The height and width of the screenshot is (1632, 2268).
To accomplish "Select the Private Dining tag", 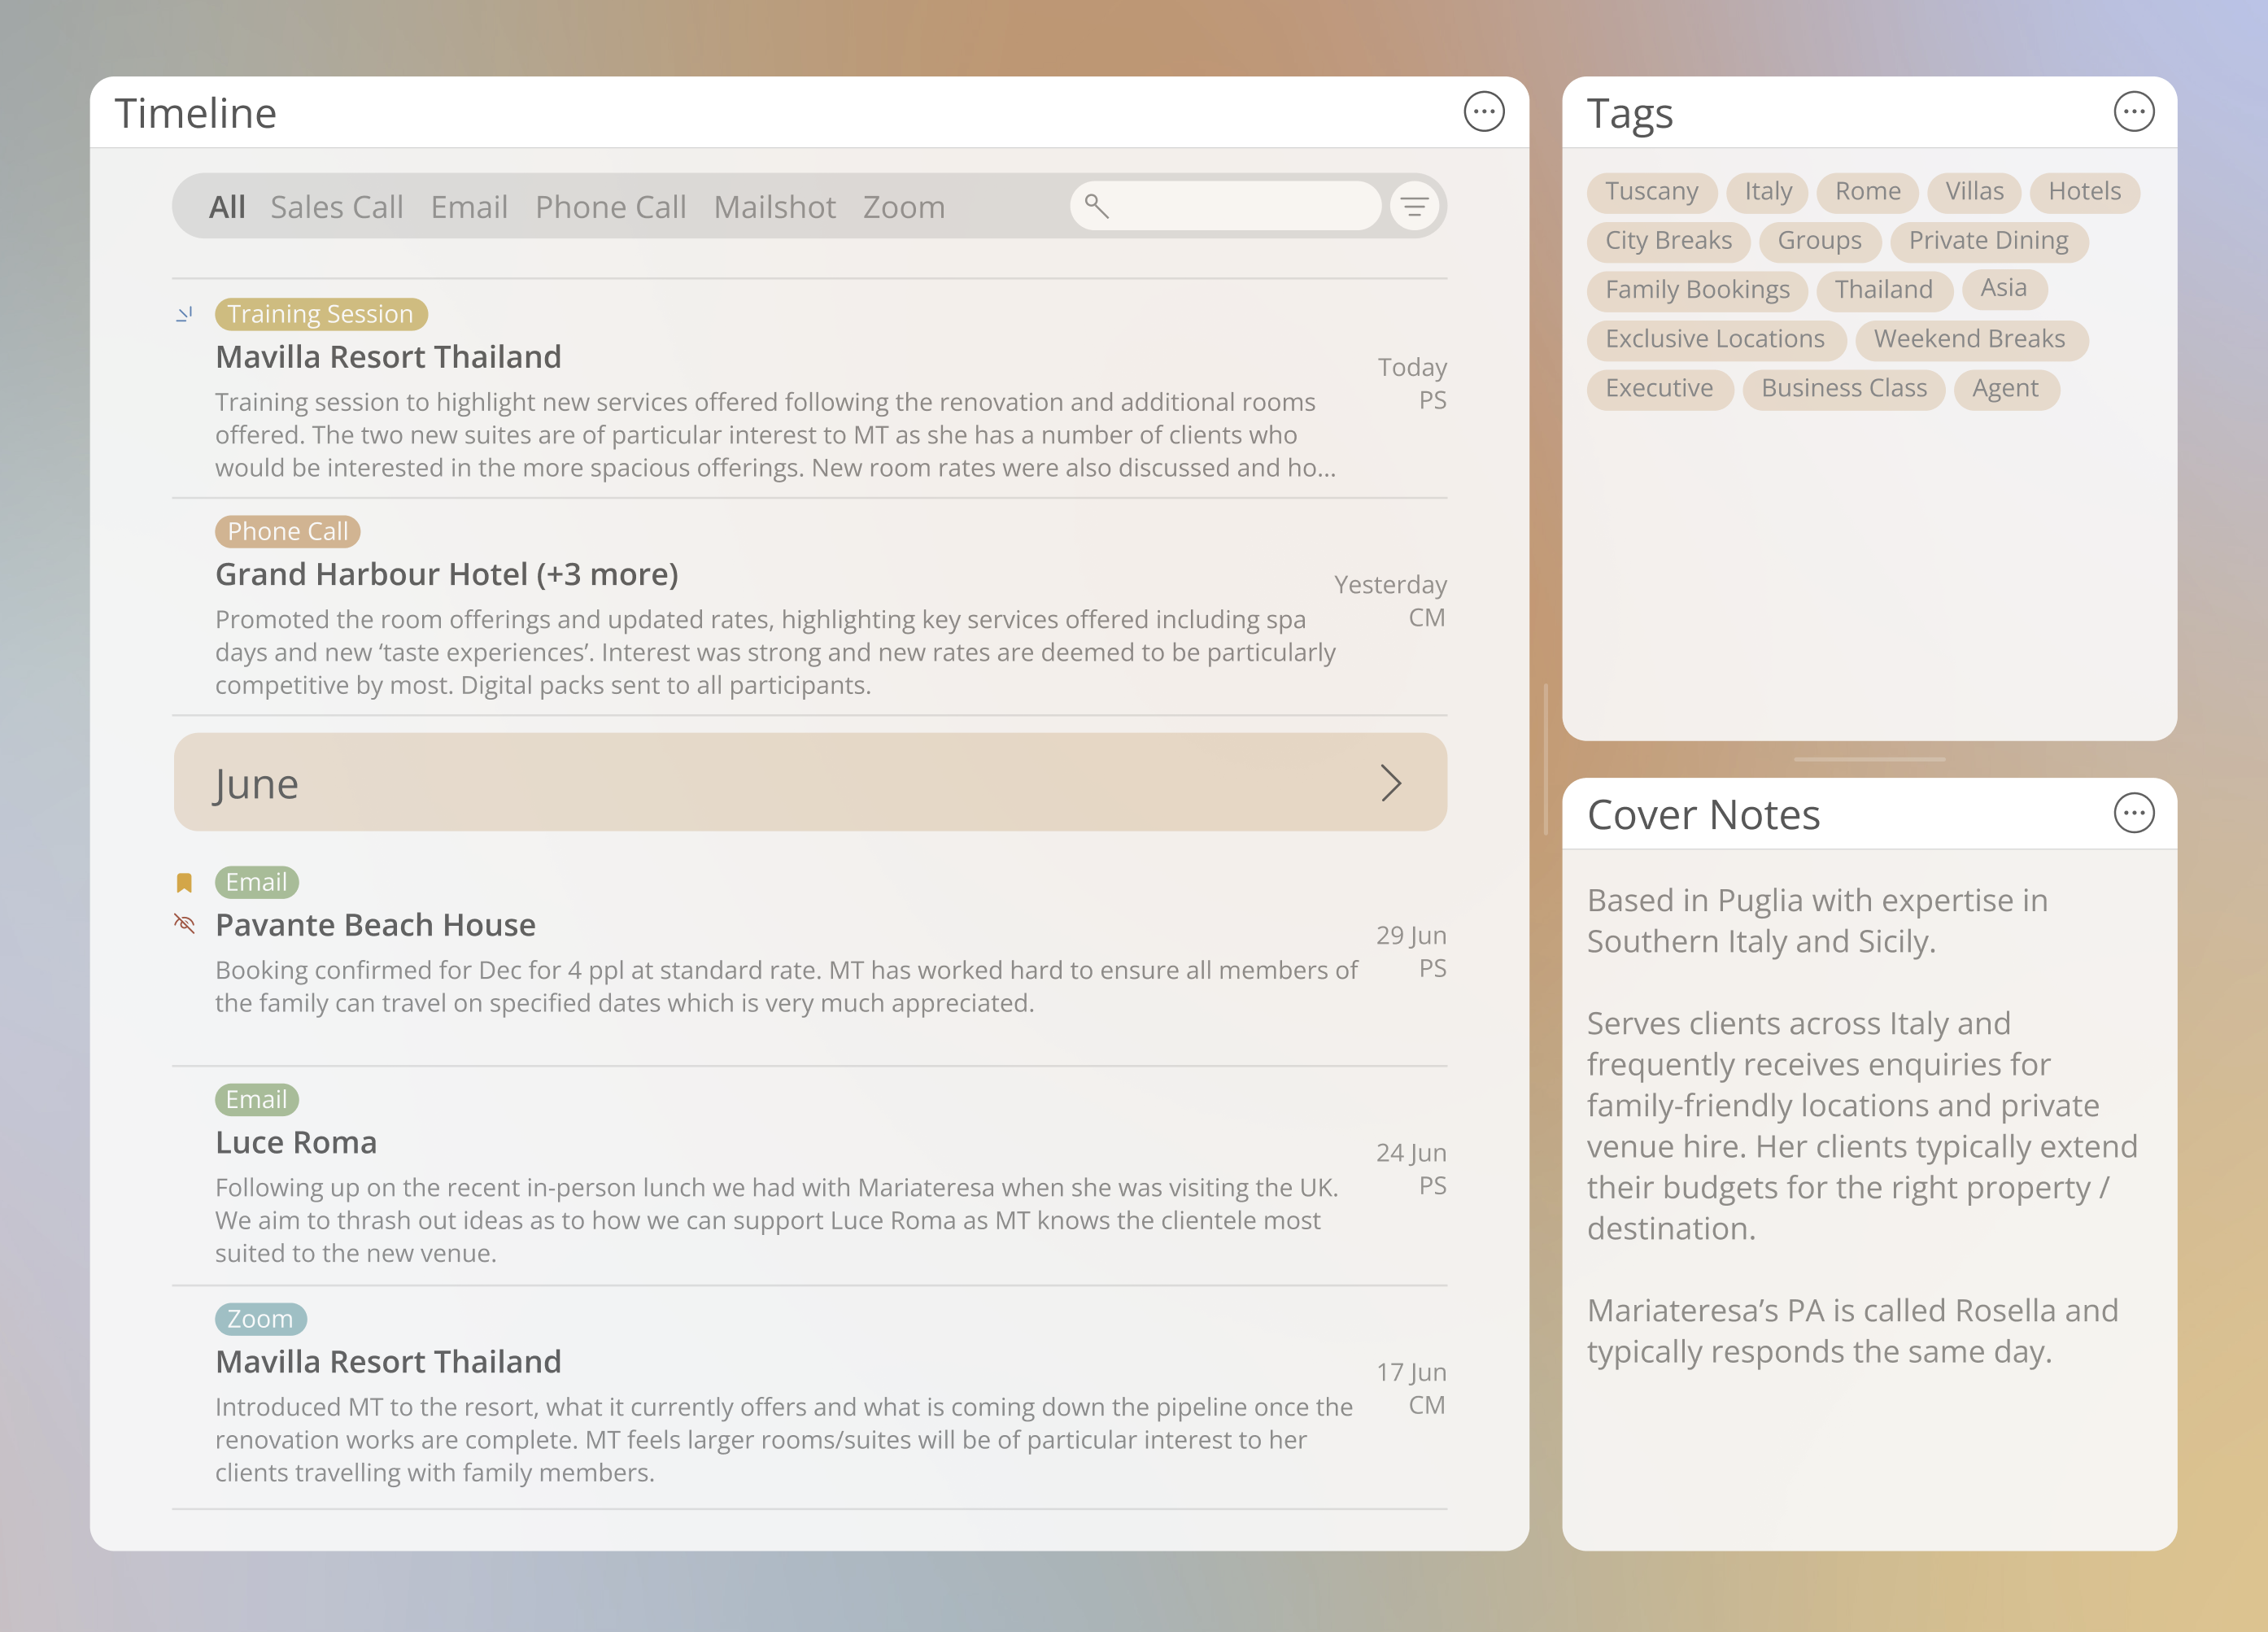I will coord(1988,241).
